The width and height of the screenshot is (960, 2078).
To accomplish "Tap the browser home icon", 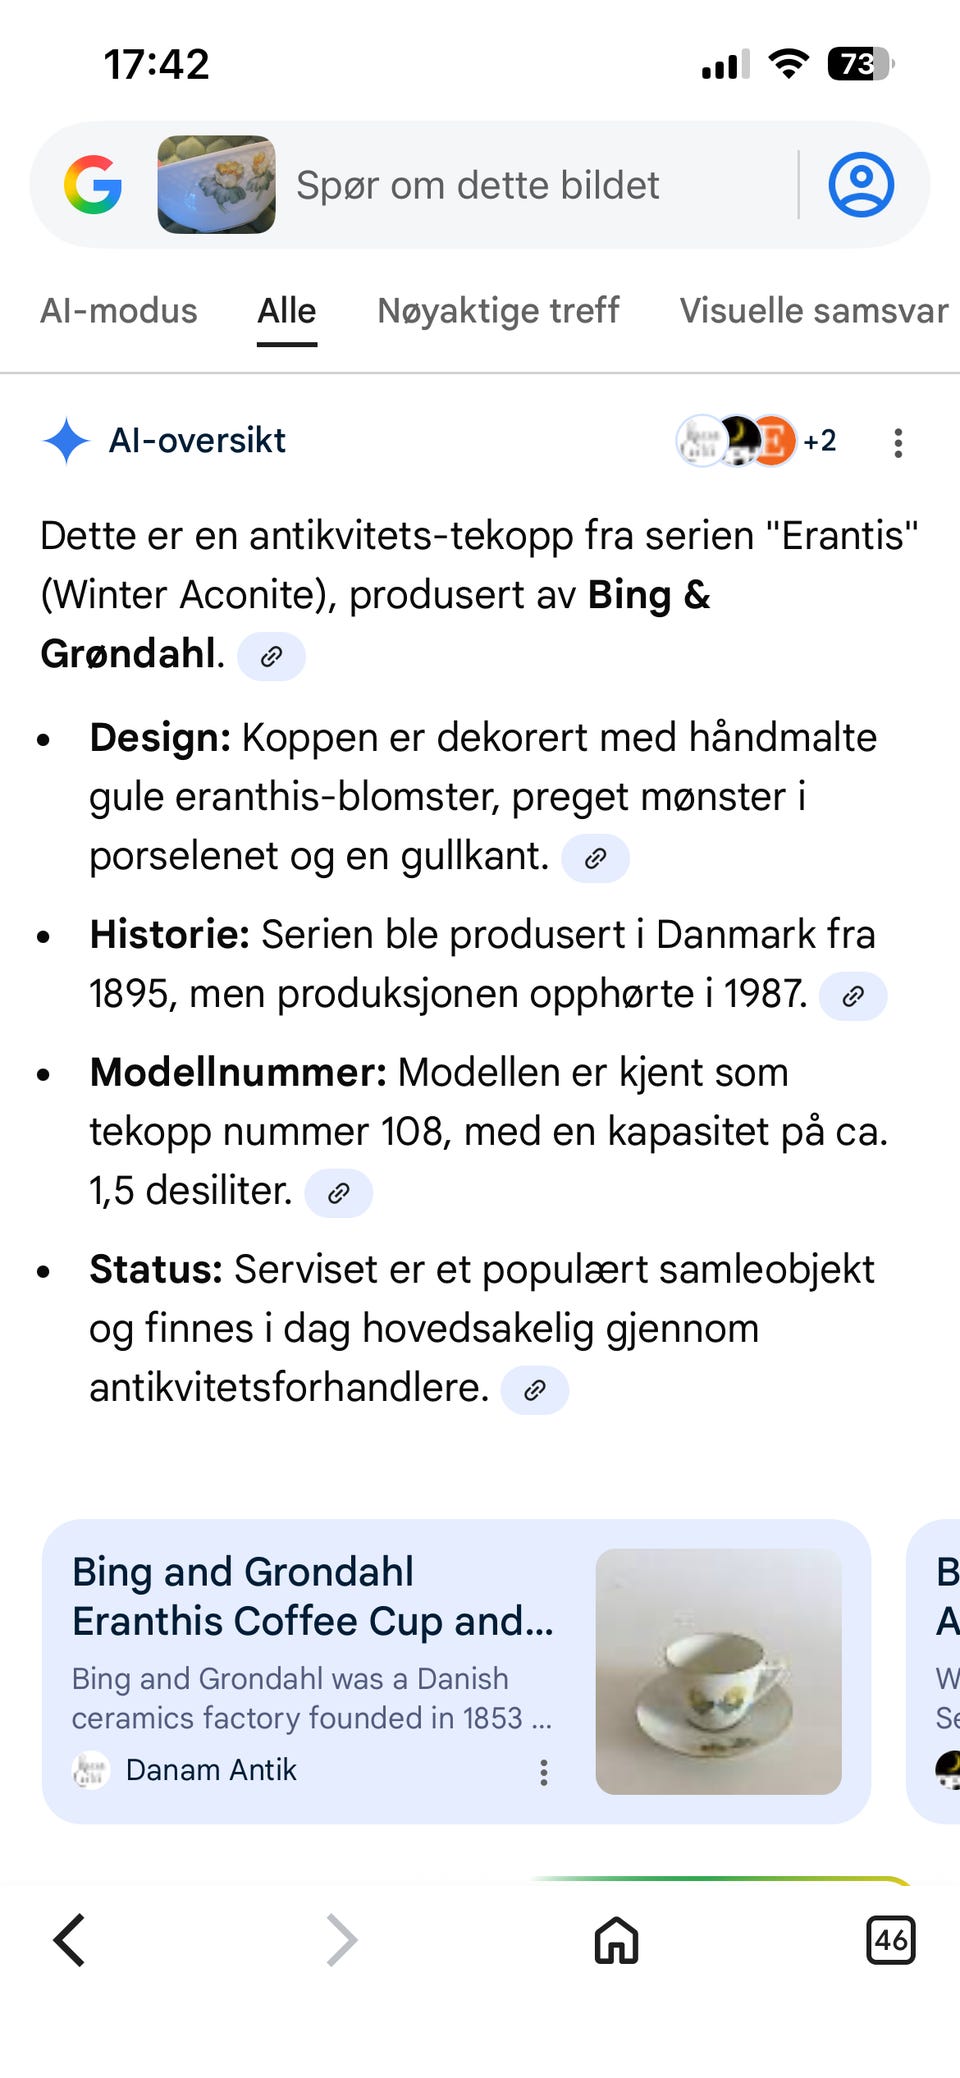I will point(616,1940).
